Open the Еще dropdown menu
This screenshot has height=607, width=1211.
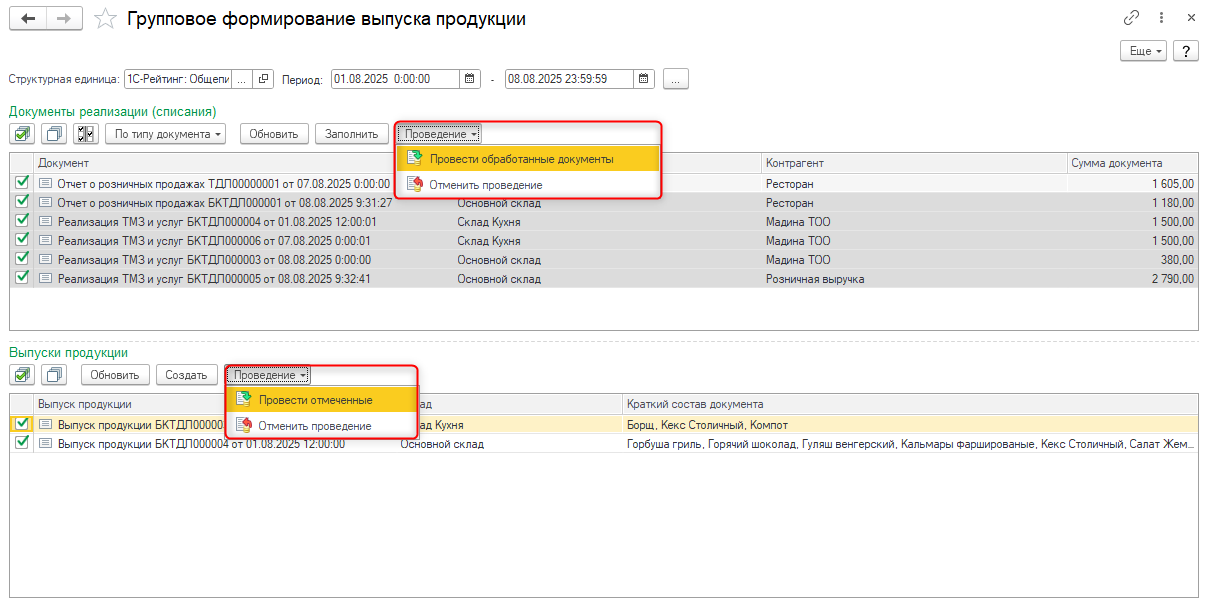pyautogui.click(x=1145, y=51)
